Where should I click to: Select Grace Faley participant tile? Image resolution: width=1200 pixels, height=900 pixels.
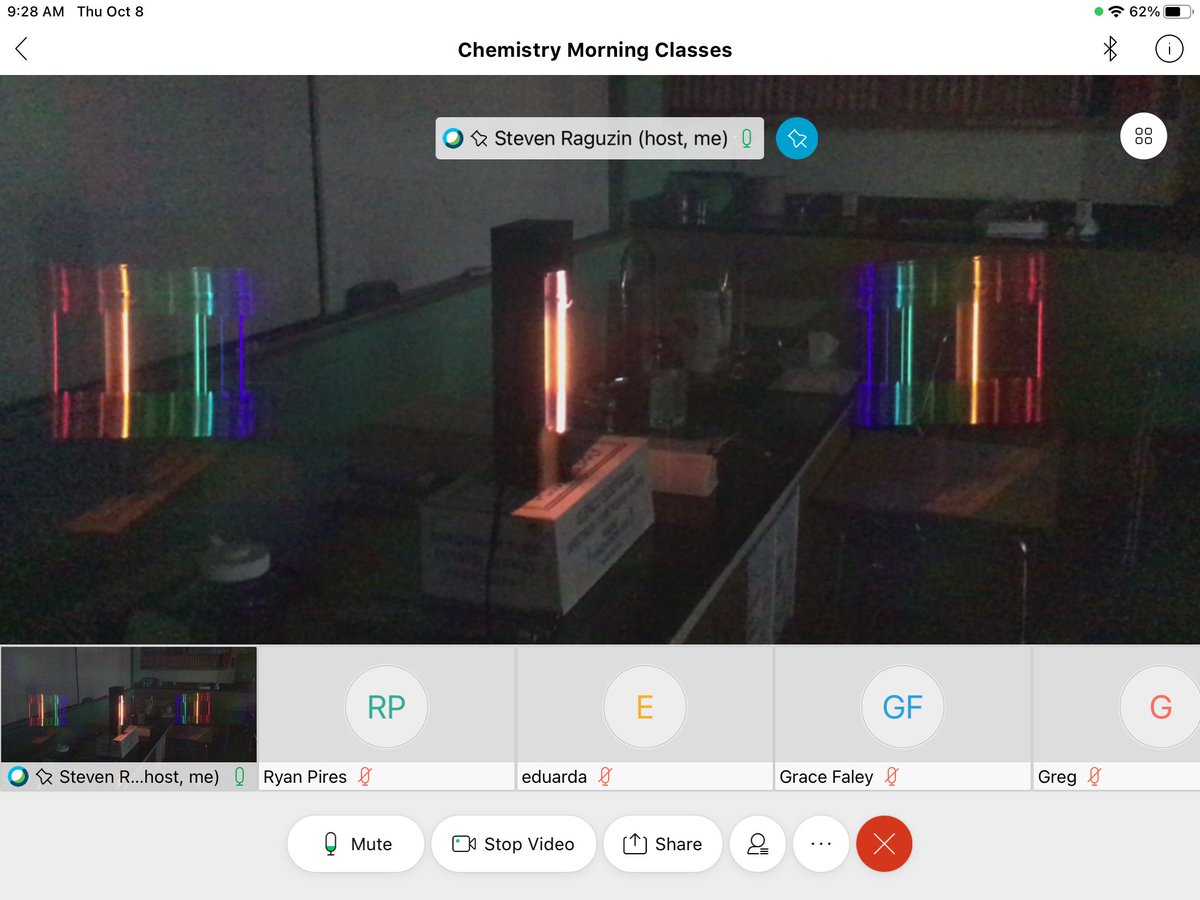[x=903, y=718]
